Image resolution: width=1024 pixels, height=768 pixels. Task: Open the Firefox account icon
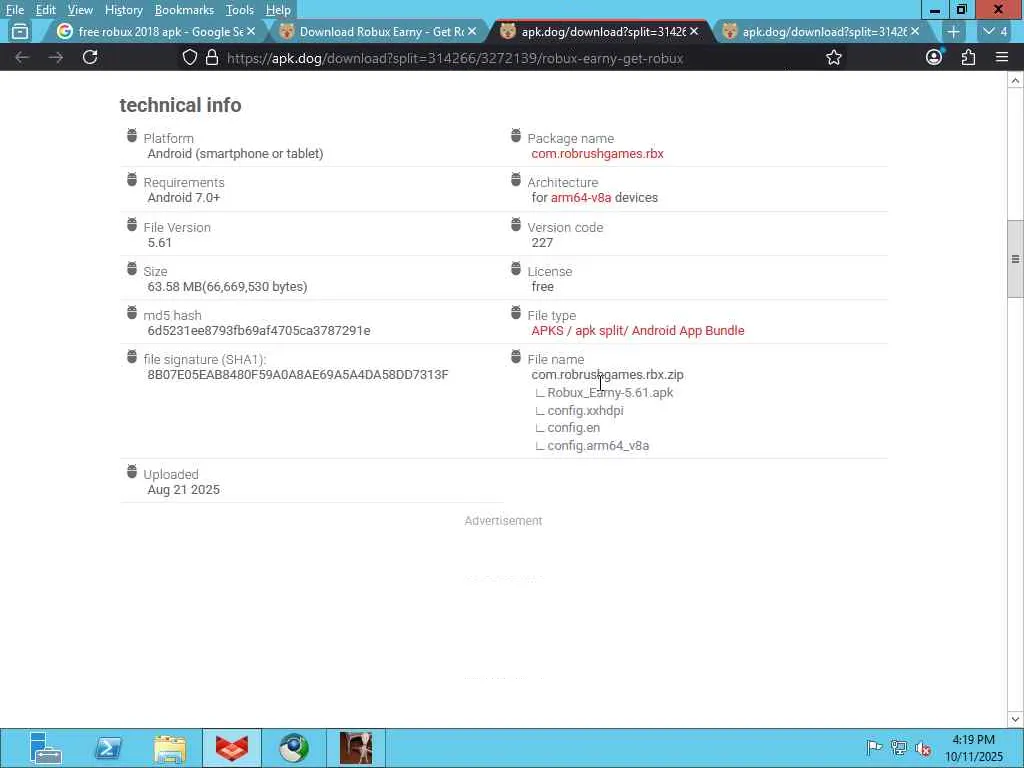pyautogui.click(x=934, y=57)
